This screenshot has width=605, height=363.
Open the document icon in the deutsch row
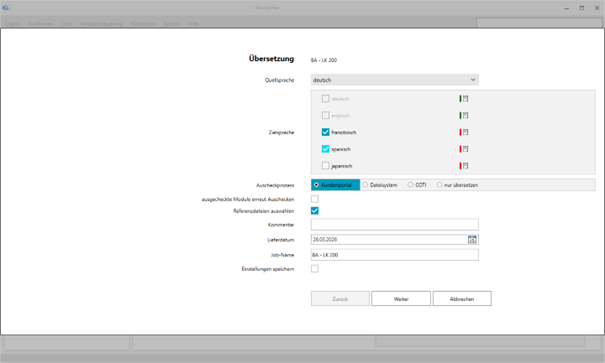(466, 99)
